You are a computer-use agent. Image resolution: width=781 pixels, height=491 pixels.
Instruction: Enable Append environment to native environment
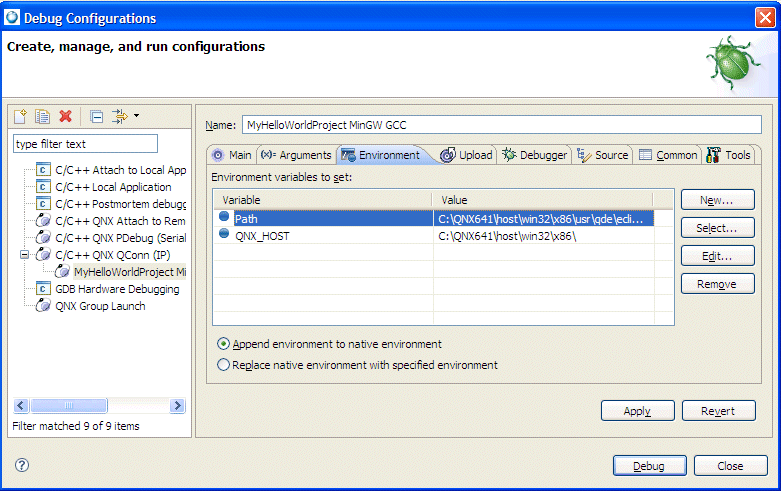(224, 344)
